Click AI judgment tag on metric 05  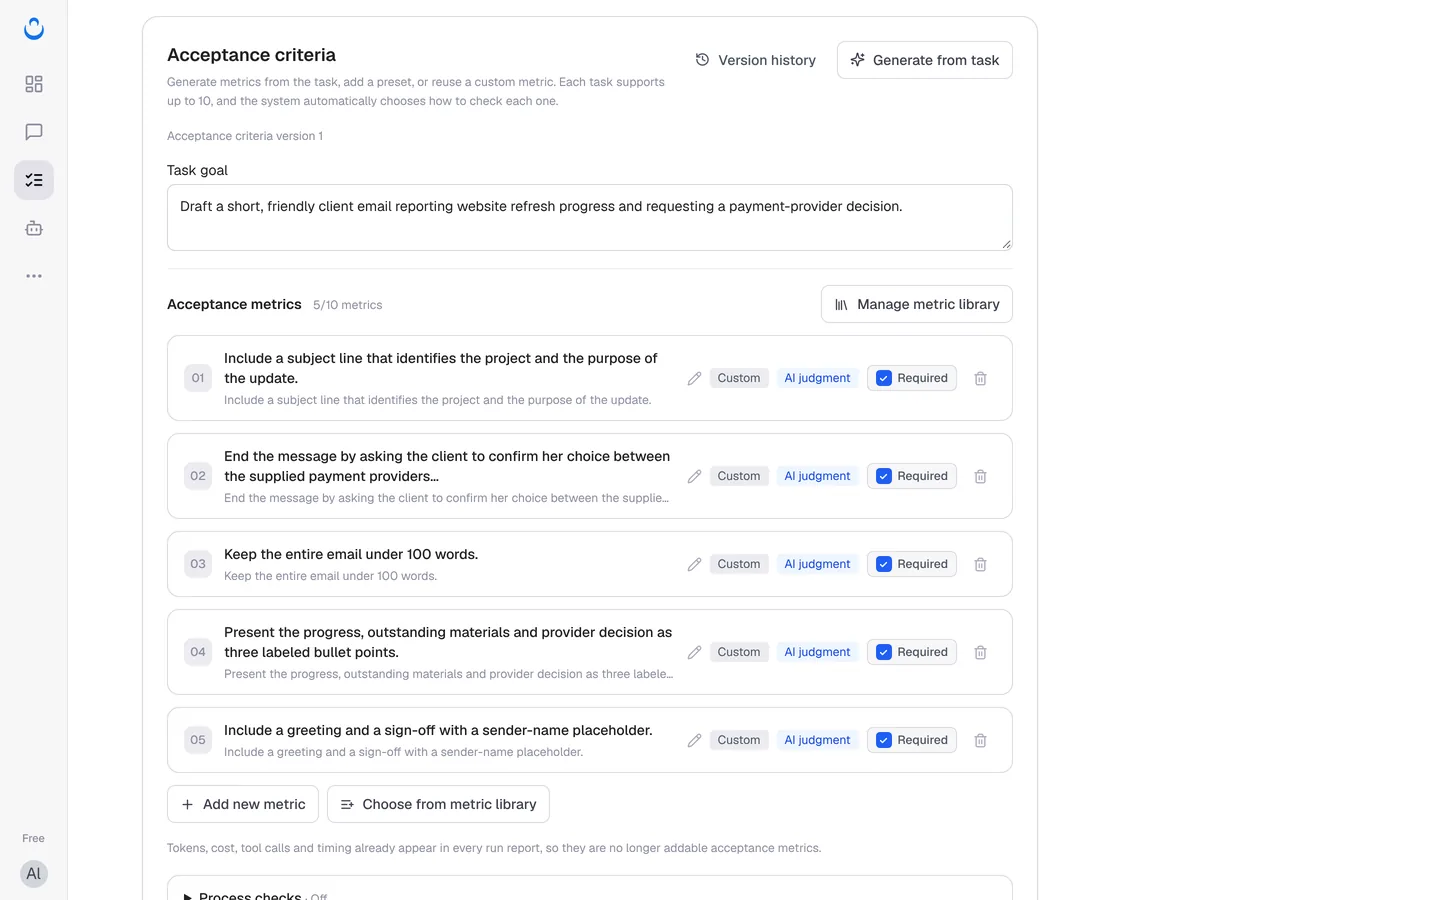[x=817, y=740]
